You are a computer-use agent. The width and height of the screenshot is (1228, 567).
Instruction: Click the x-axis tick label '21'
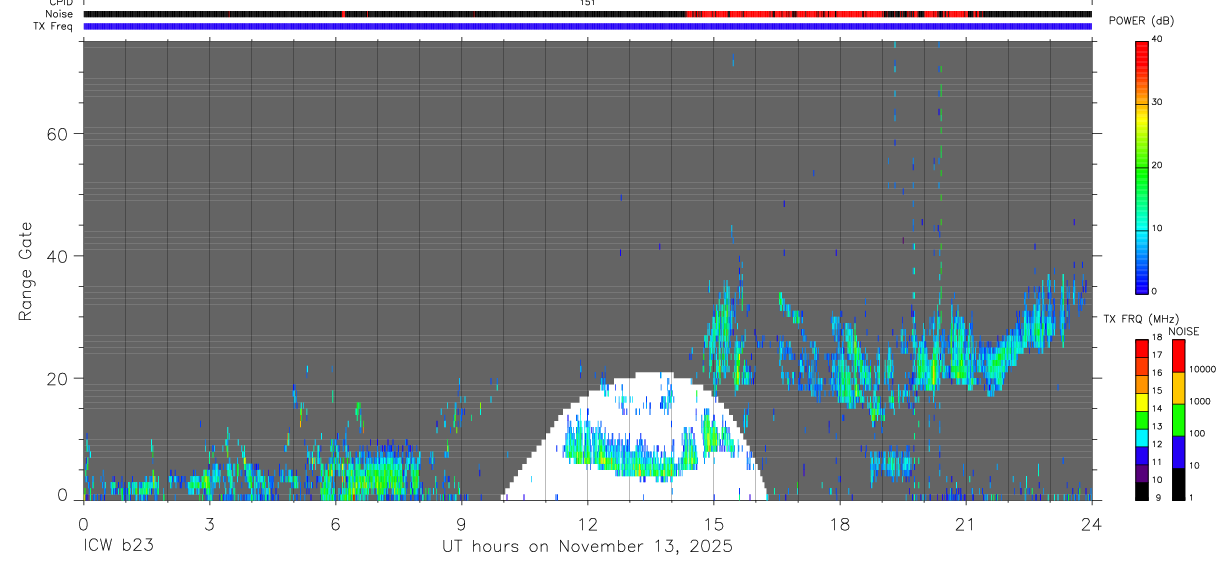[x=966, y=523]
